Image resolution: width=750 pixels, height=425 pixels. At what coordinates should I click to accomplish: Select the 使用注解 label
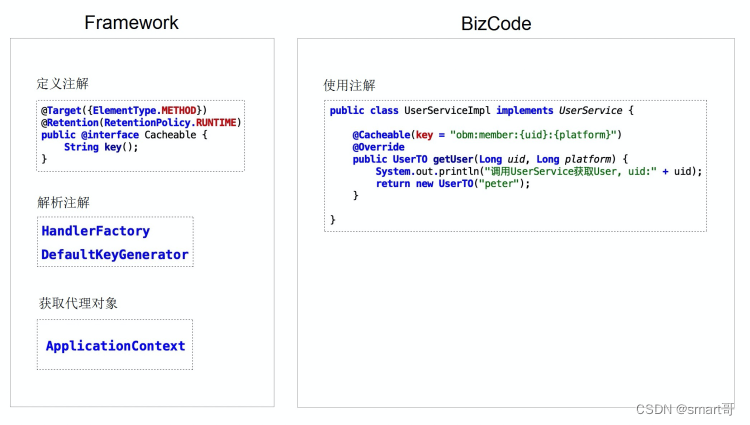tap(349, 85)
